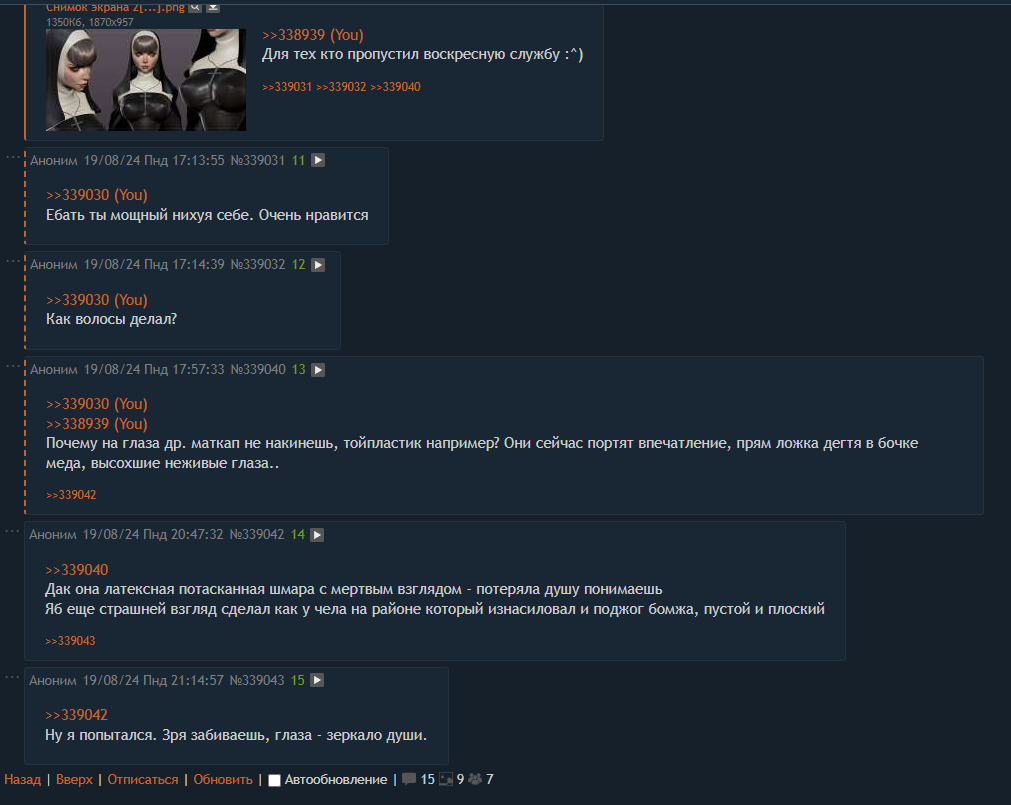Follow reply link >>339043 under post 339042
The width and height of the screenshot is (1011, 805).
point(70,641)
